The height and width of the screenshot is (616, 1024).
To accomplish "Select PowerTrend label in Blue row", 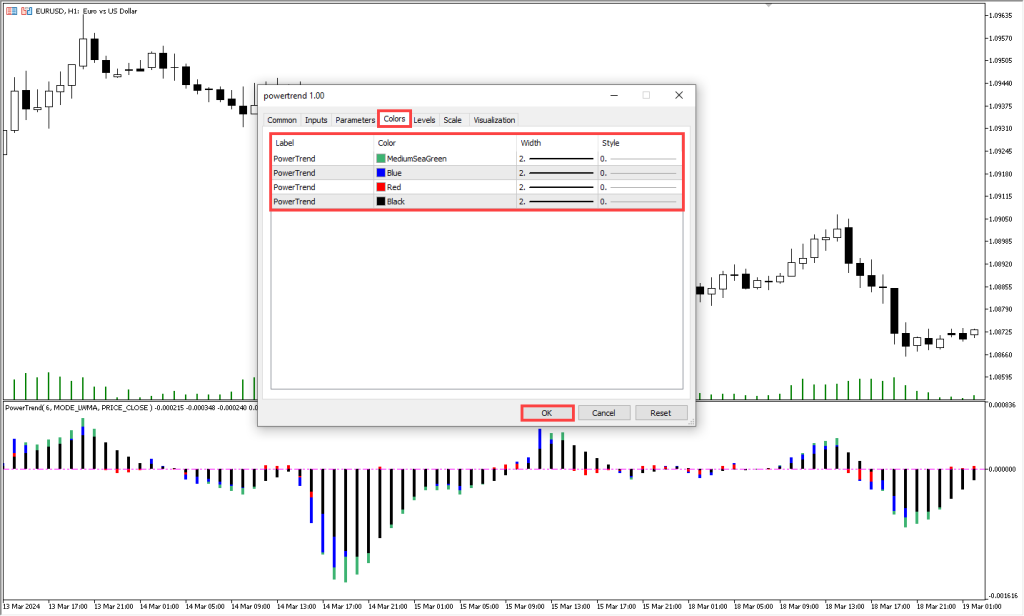I will (x=295, y=173).
